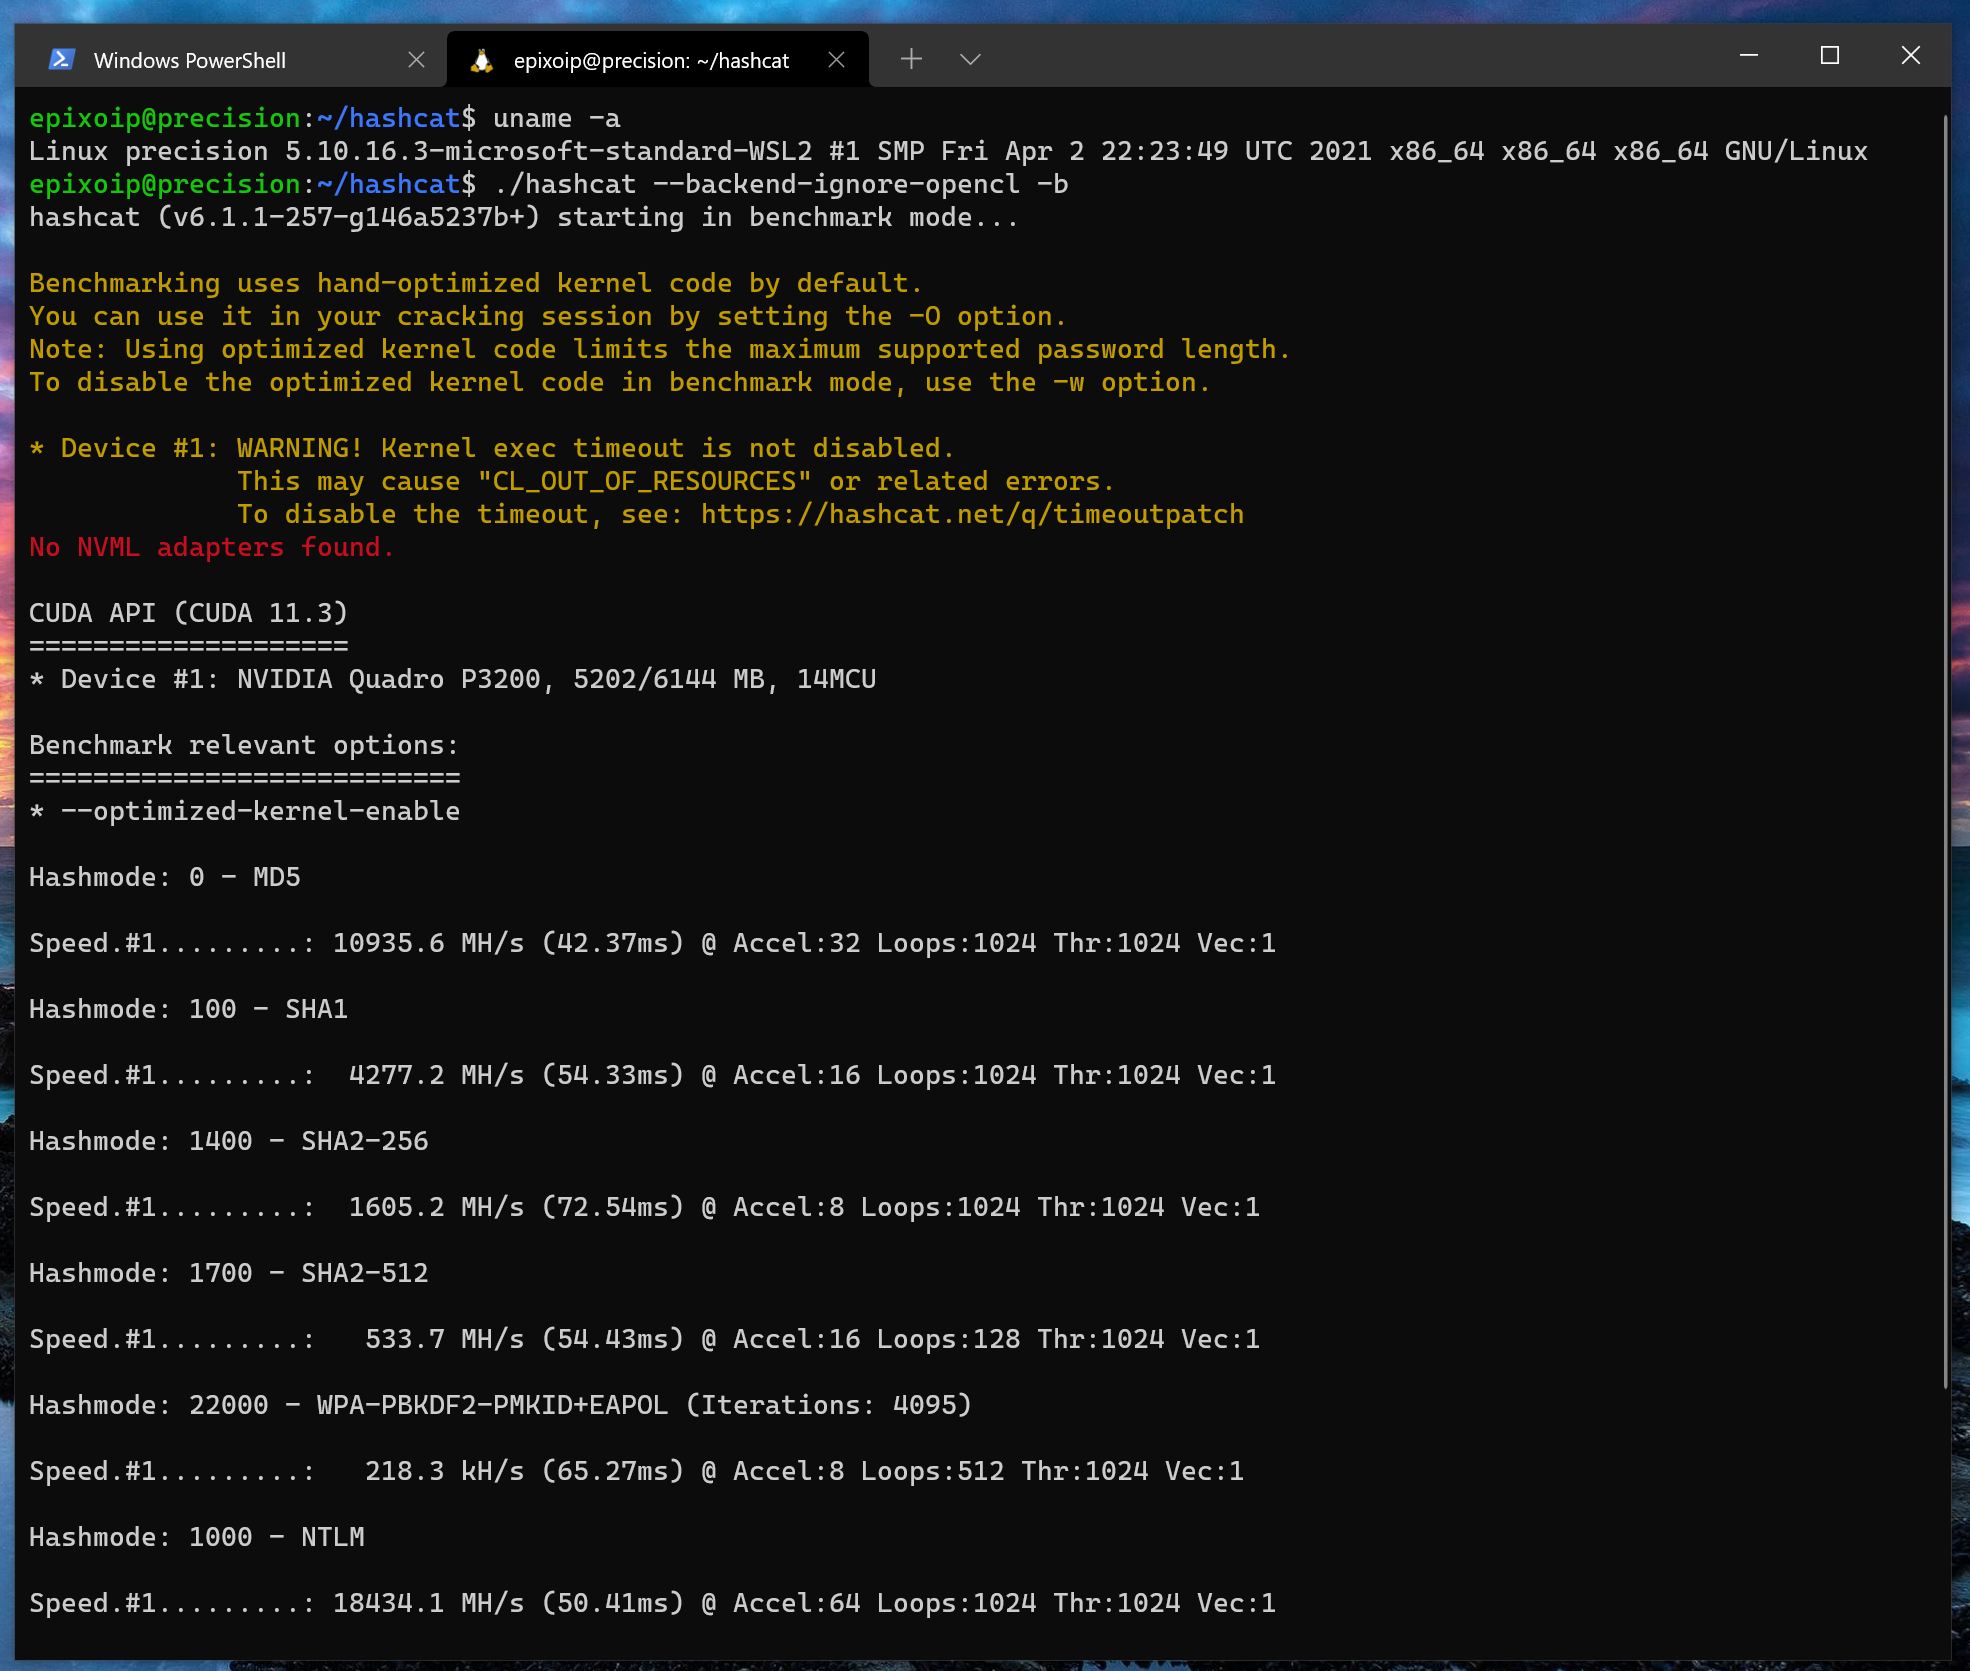Close the hashcat terminal tab
The image size is (1970, 1671).
(837, 59)
